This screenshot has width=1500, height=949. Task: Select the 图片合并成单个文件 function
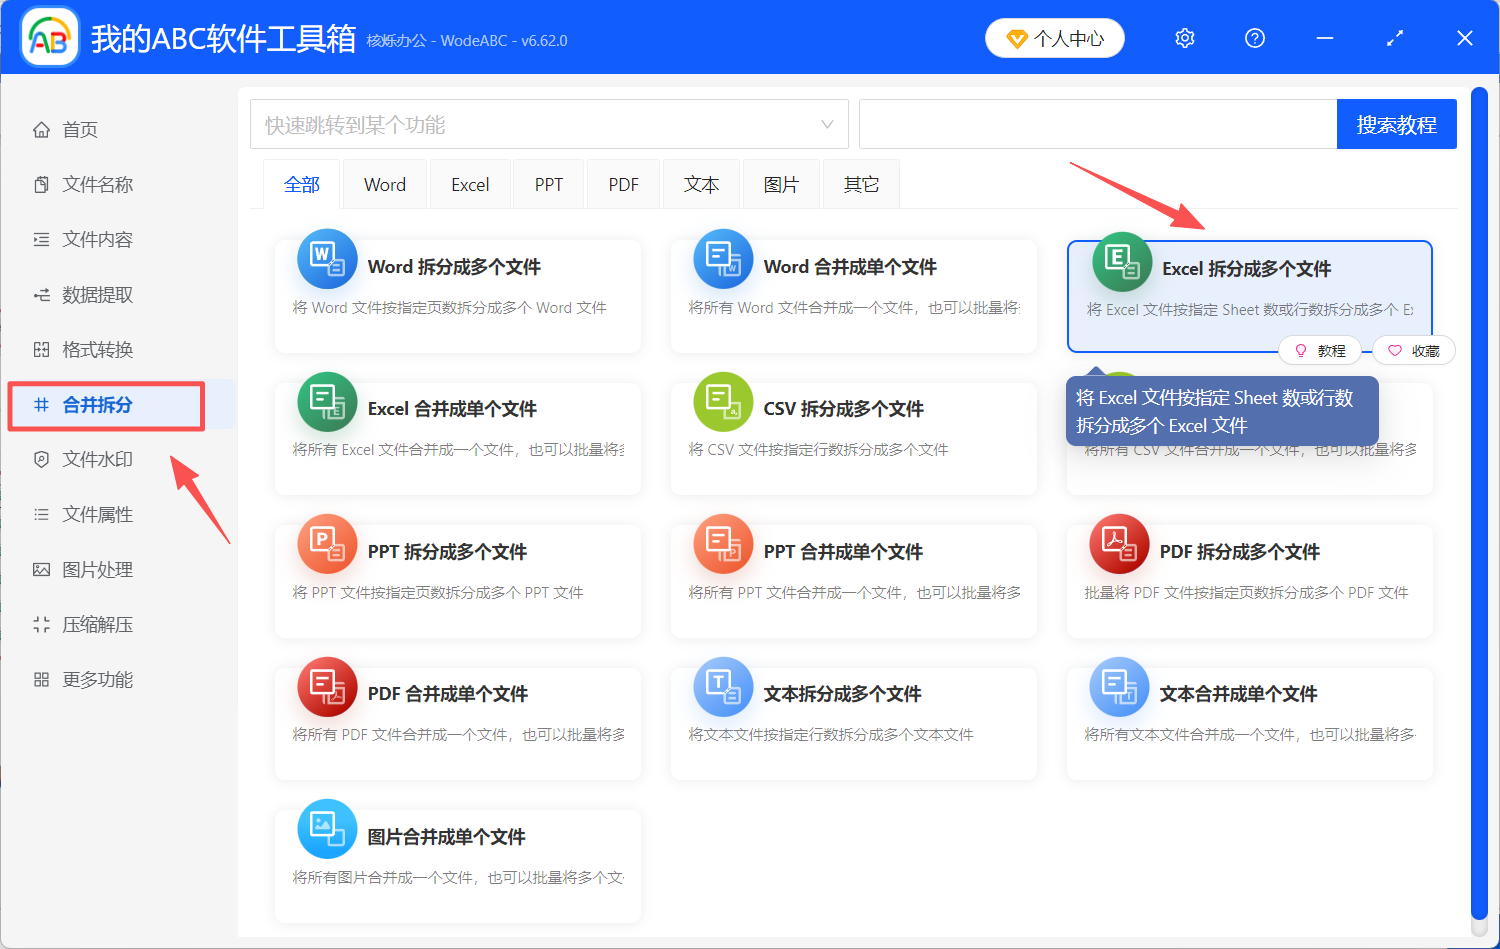pos(455,836)
